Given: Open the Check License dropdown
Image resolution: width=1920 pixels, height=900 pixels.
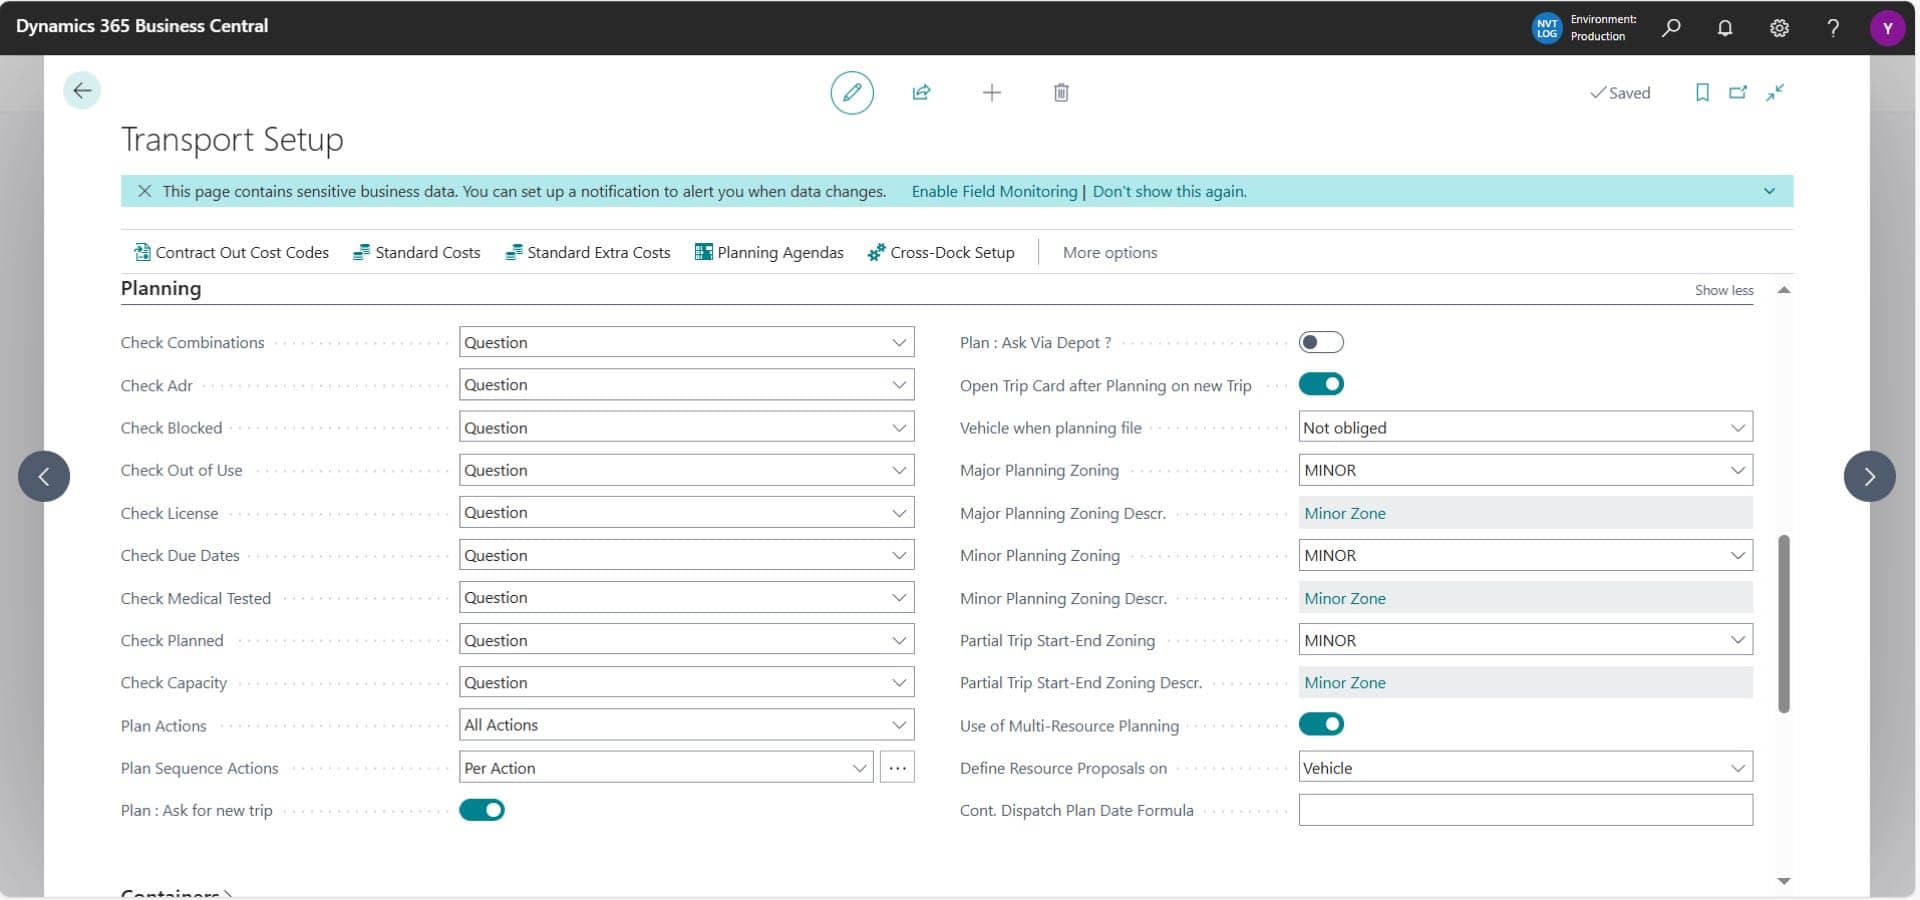Looking at the screenshot, I should coord(686,512).
